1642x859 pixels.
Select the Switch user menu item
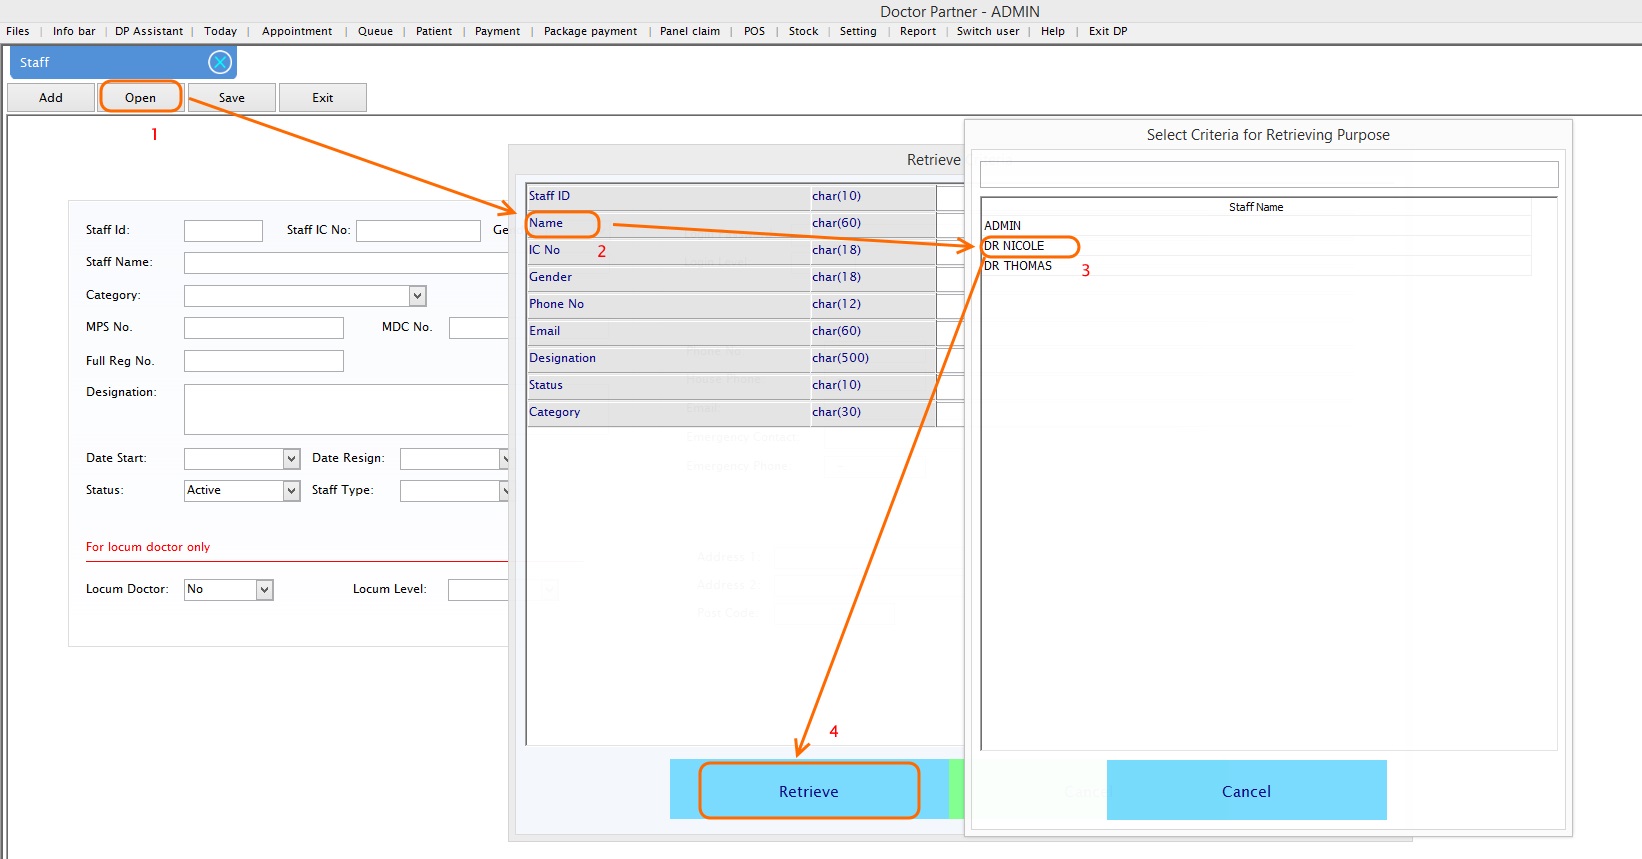(x=987, y=32)
